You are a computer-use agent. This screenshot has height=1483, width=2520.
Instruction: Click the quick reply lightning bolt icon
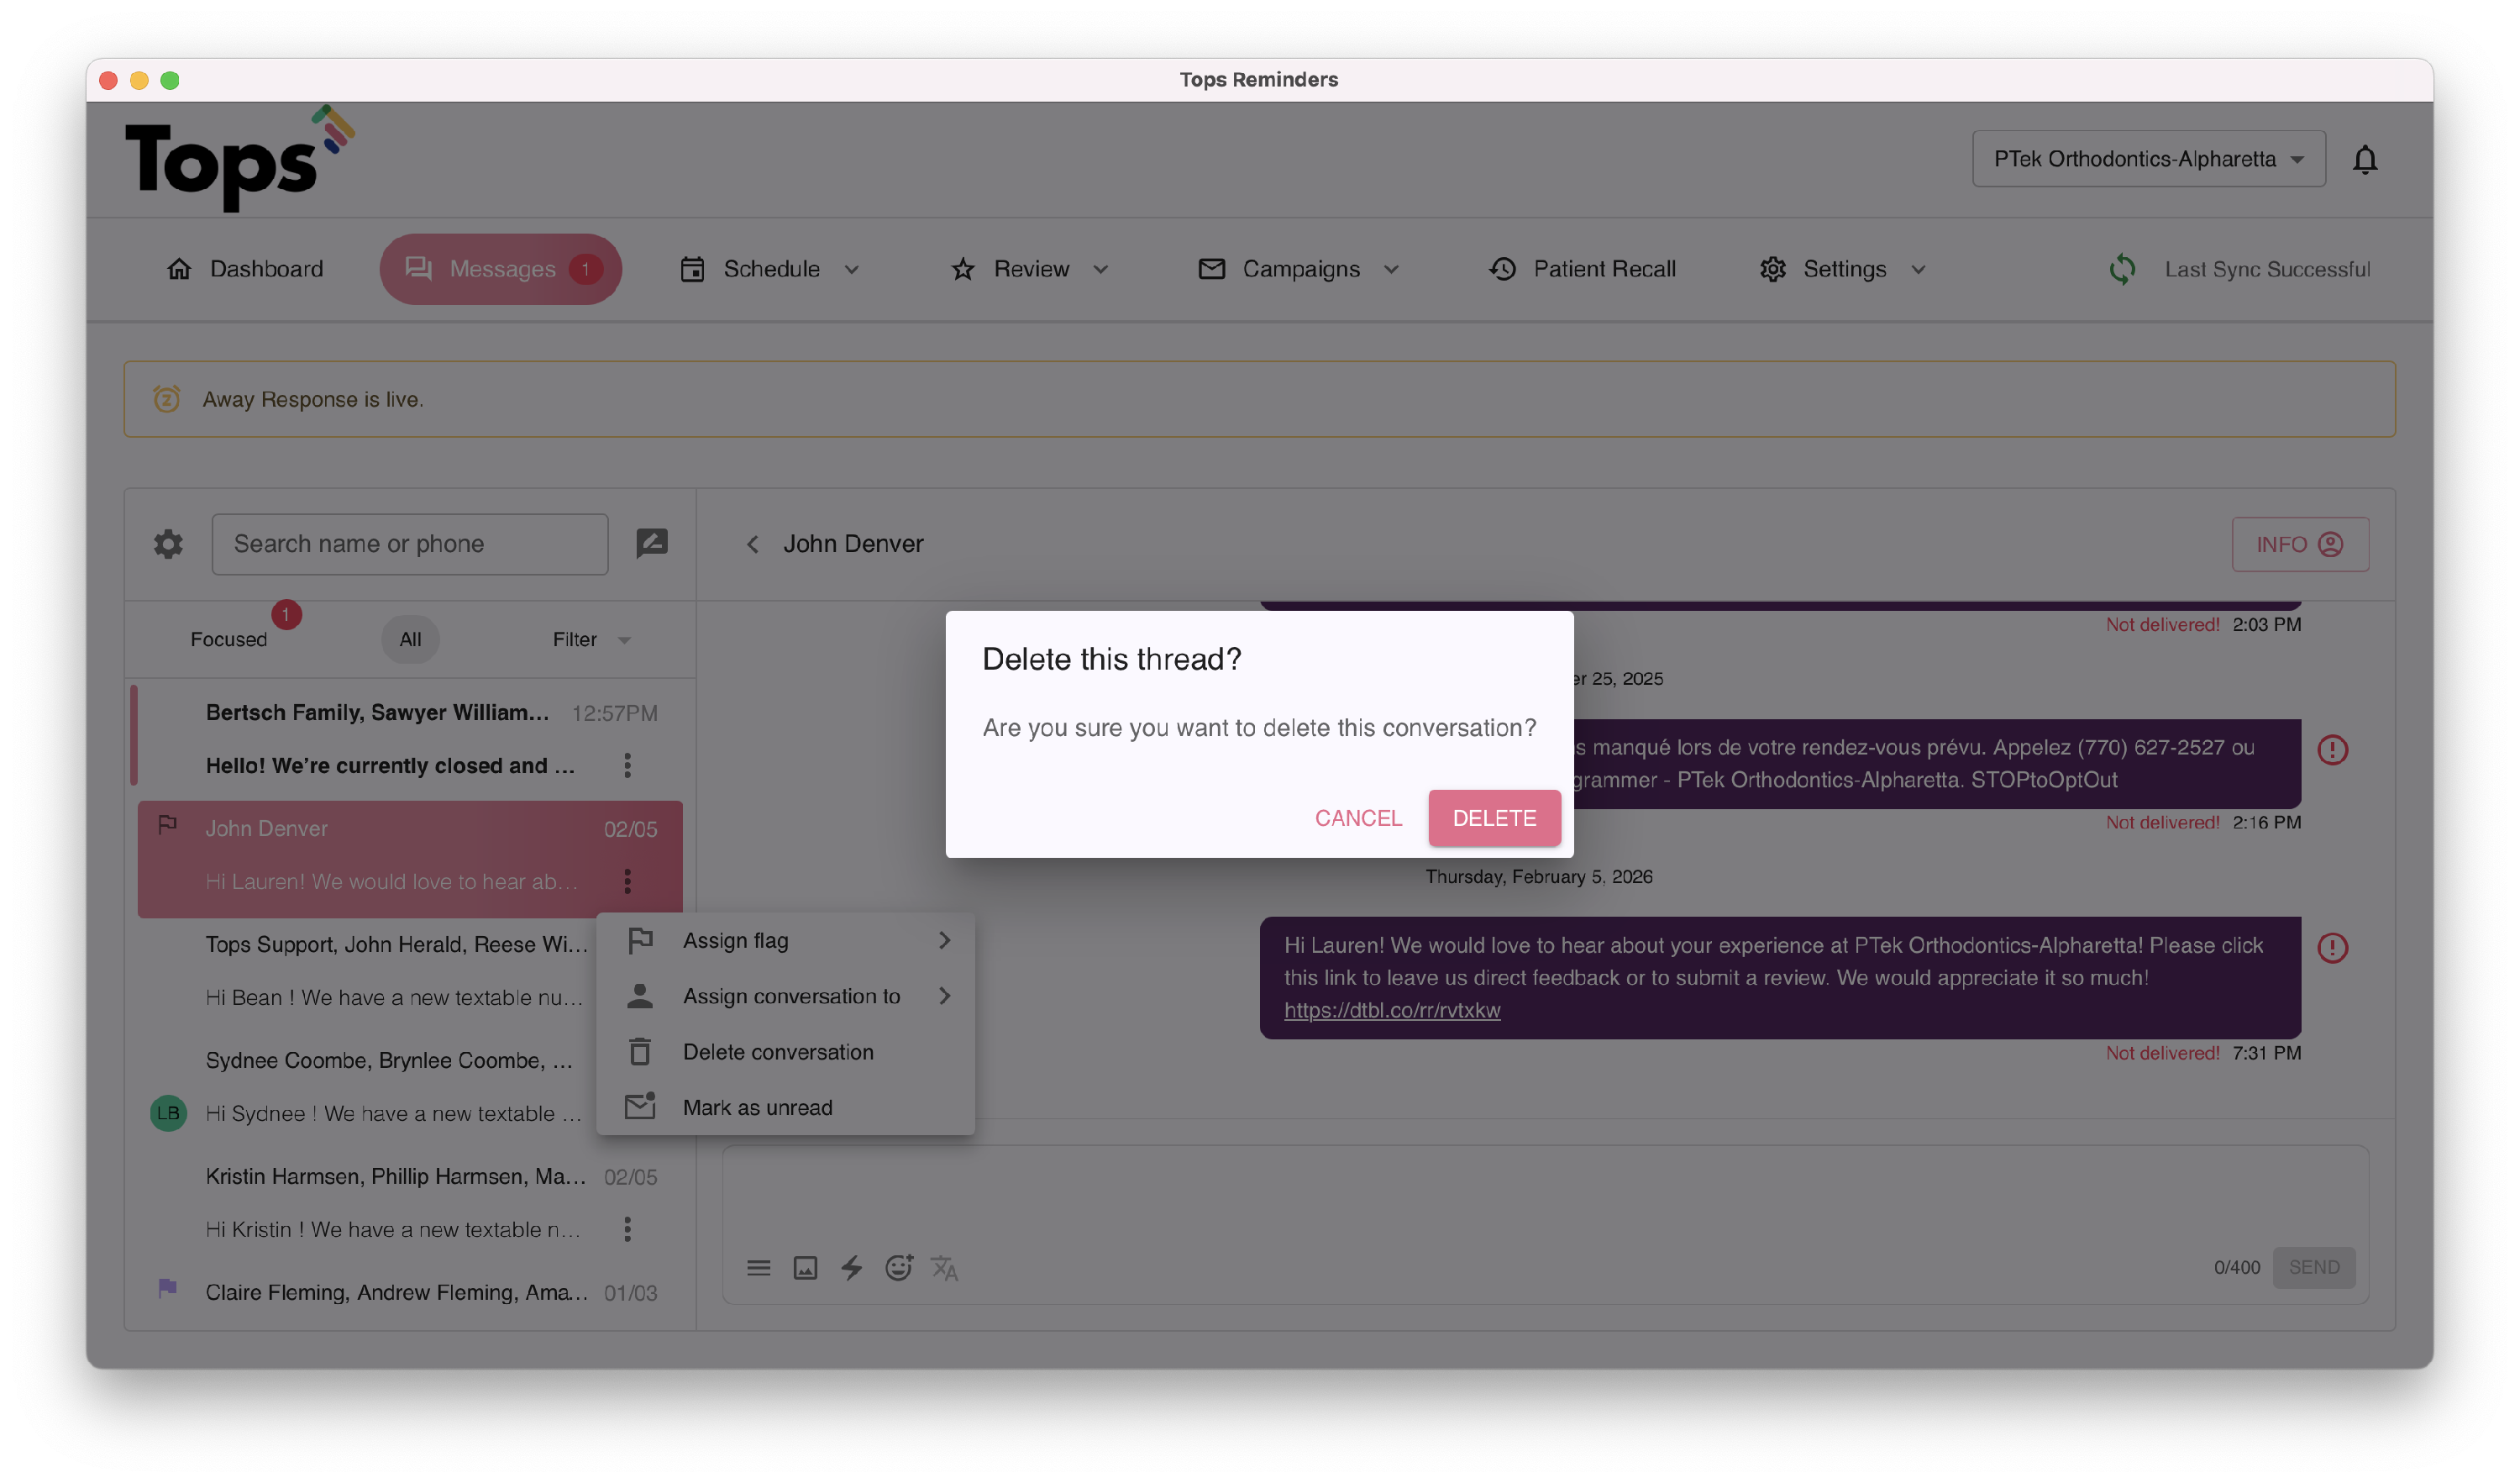pyautogui.click(x=851, y=1267)
